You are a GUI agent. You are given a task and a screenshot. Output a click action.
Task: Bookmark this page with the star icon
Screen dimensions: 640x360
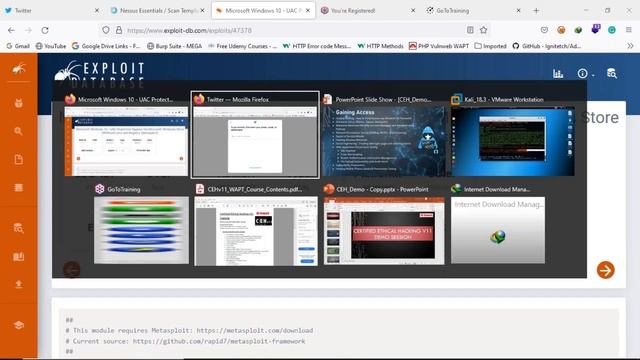tap(484, 30)
